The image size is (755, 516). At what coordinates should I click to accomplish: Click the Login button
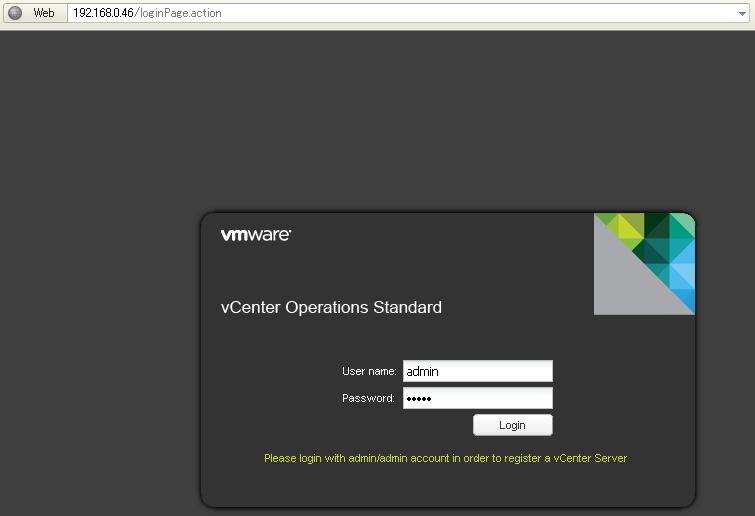(512, 425)
